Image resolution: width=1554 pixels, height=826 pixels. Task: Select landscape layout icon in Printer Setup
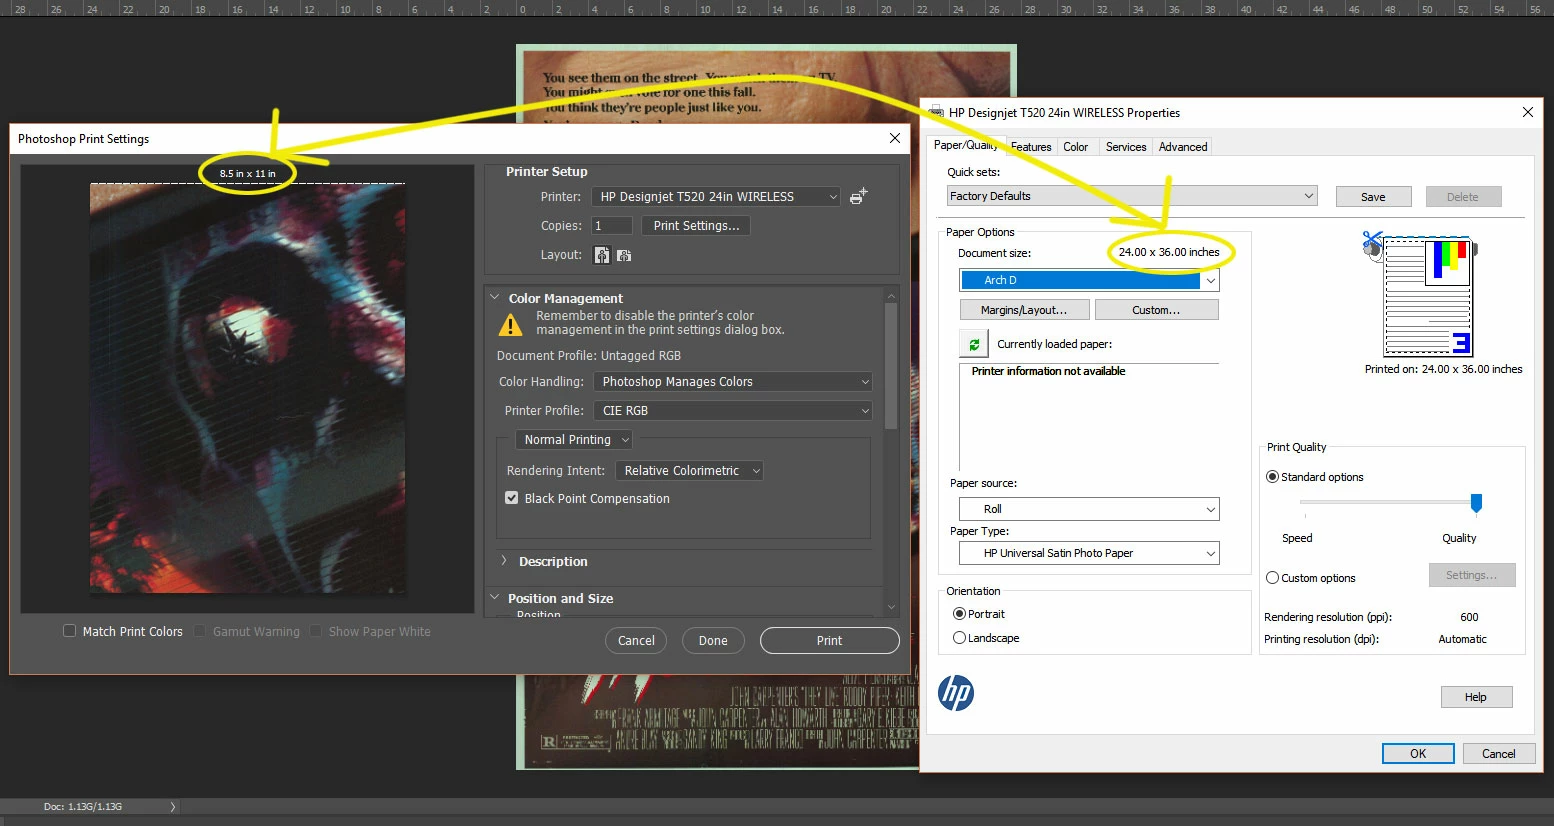coord(624,255)
